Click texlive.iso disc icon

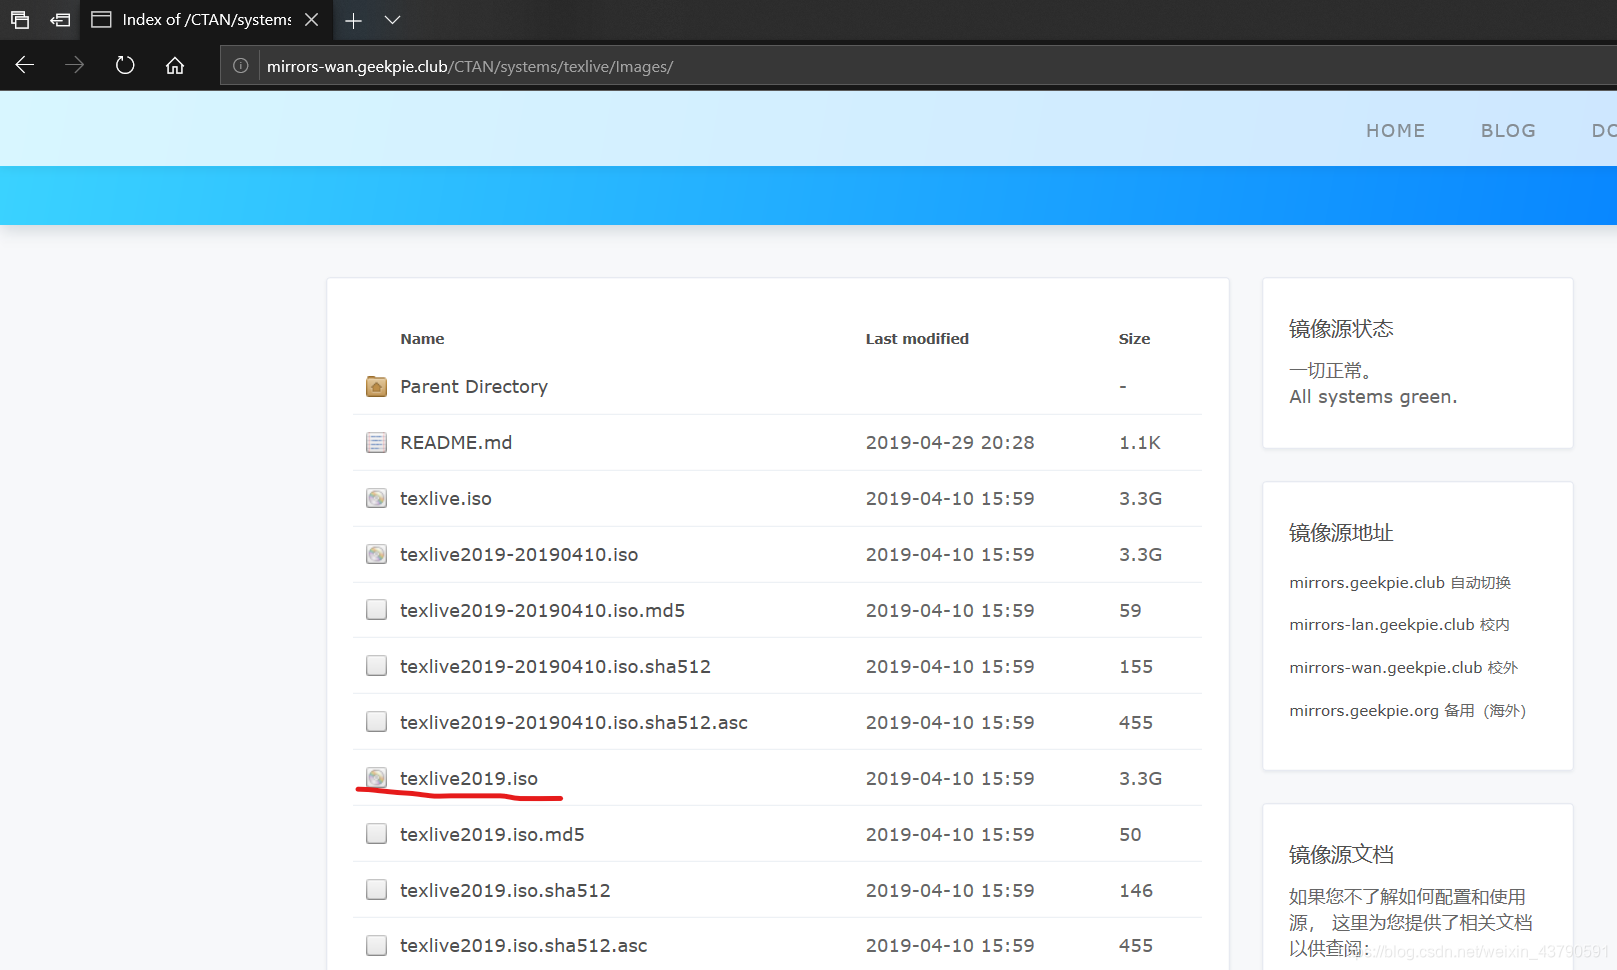click(376, 498)
